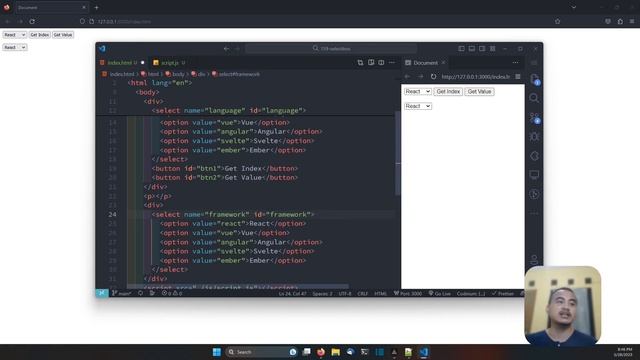Toggle the secondary sidebar layout icon
The width and height of the screenshot is (640, 360).
[x=482, y=49]
